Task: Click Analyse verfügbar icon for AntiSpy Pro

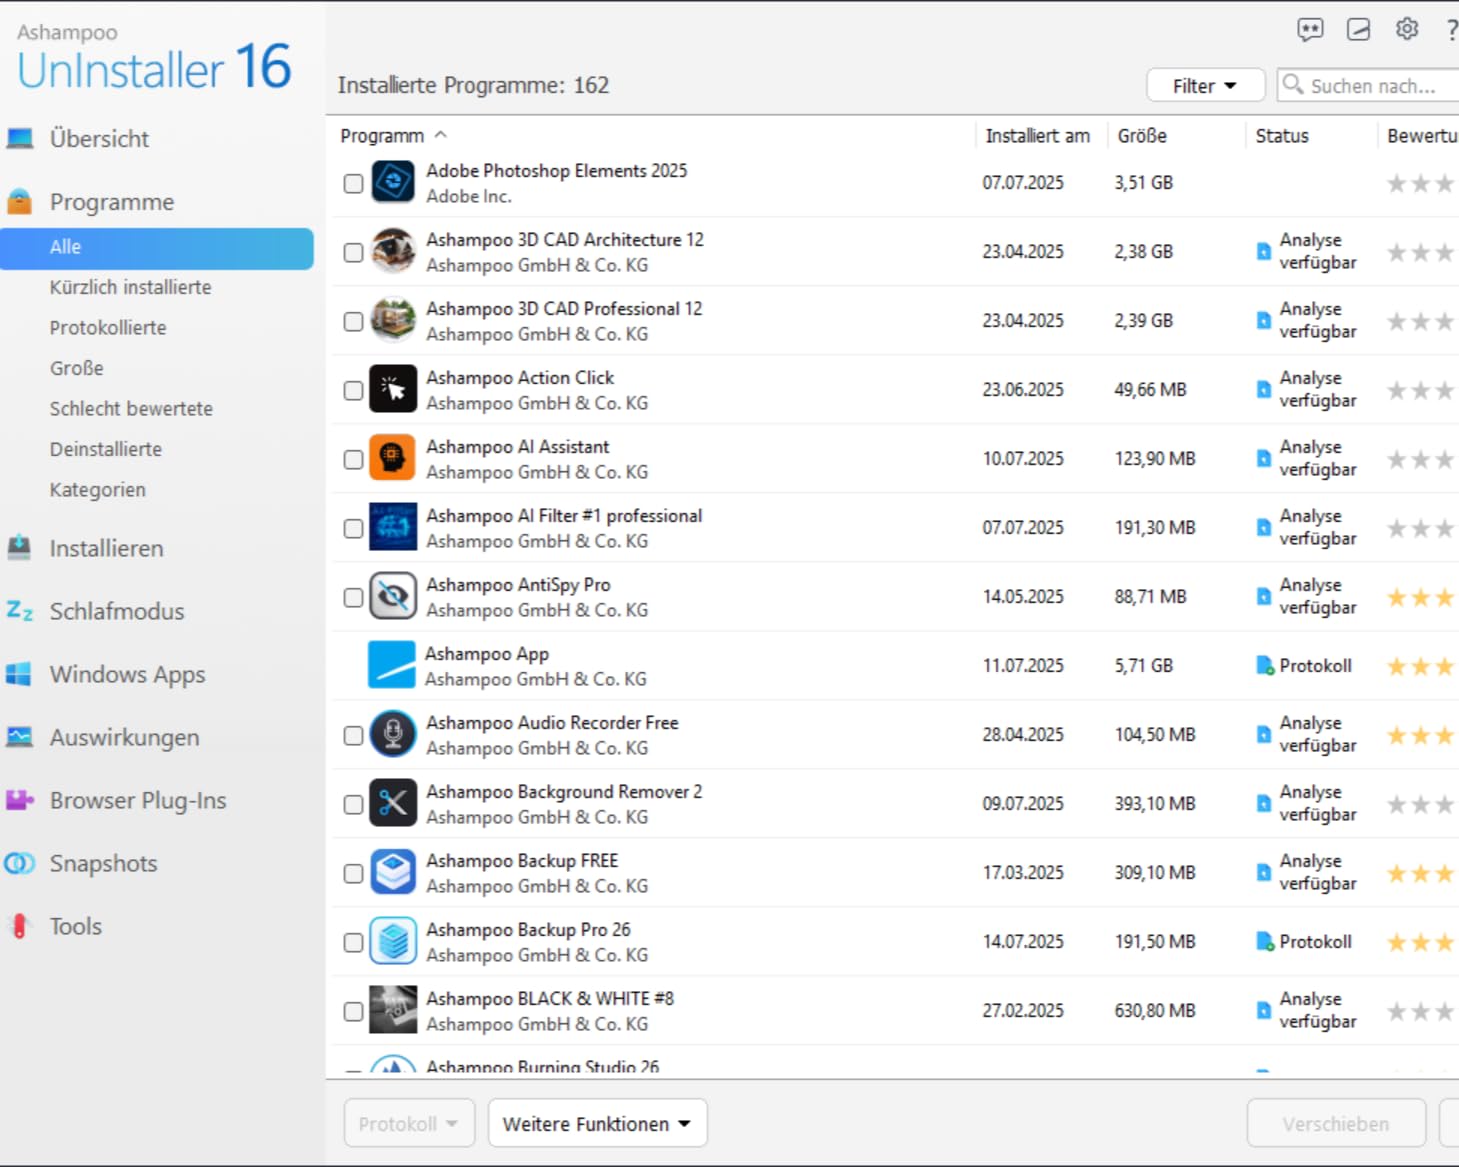Action: [1264, 597]
